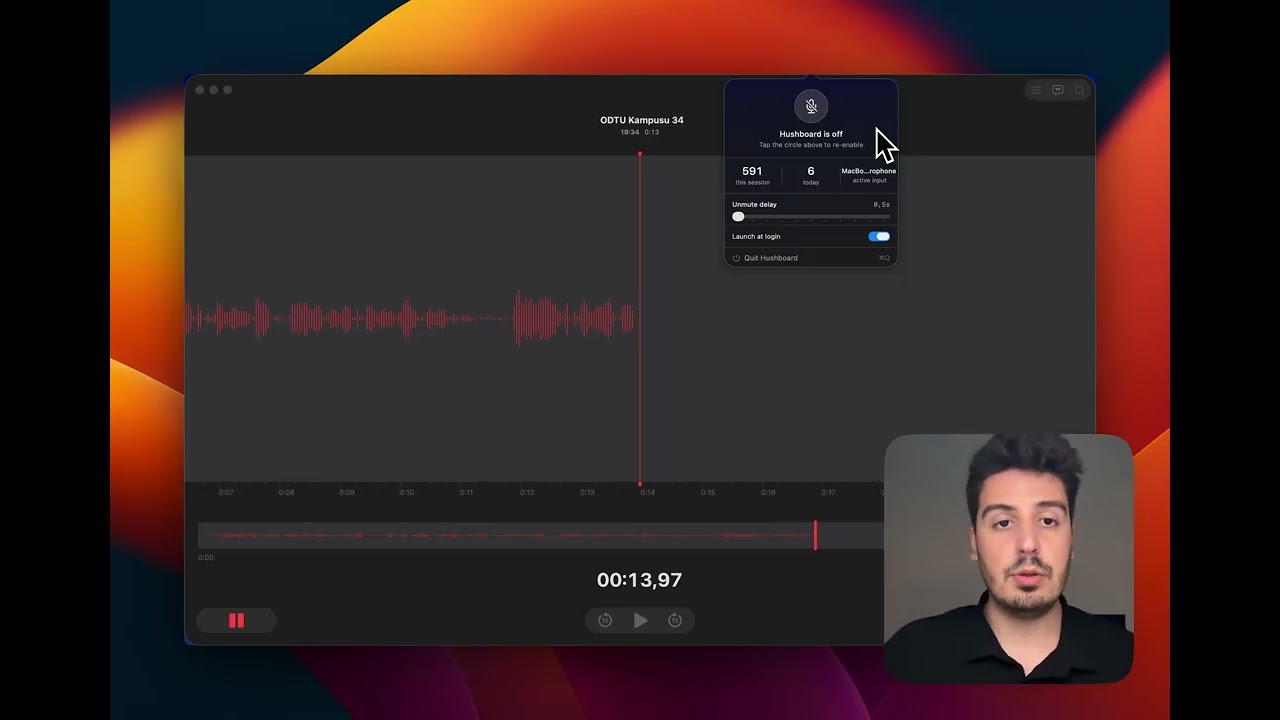Click the 'Unmute delay' label
Screen dimensions: 1280x720
tap(754, 204)
